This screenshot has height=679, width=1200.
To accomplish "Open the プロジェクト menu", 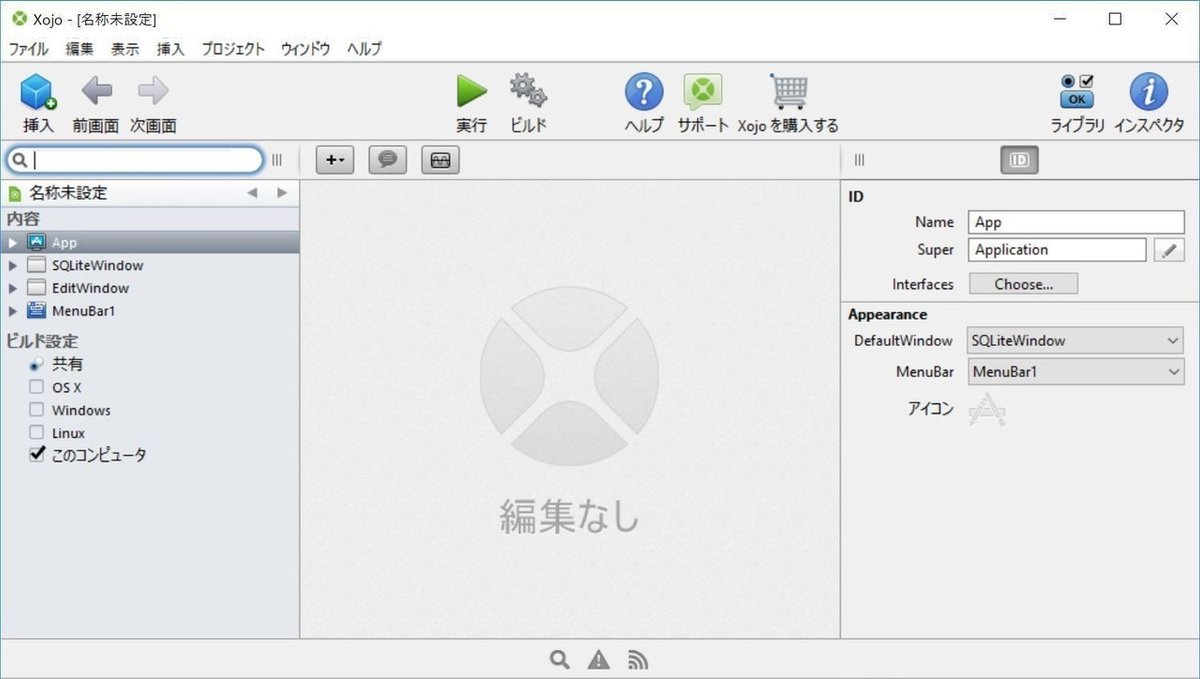I will click(x=233, y=48).
